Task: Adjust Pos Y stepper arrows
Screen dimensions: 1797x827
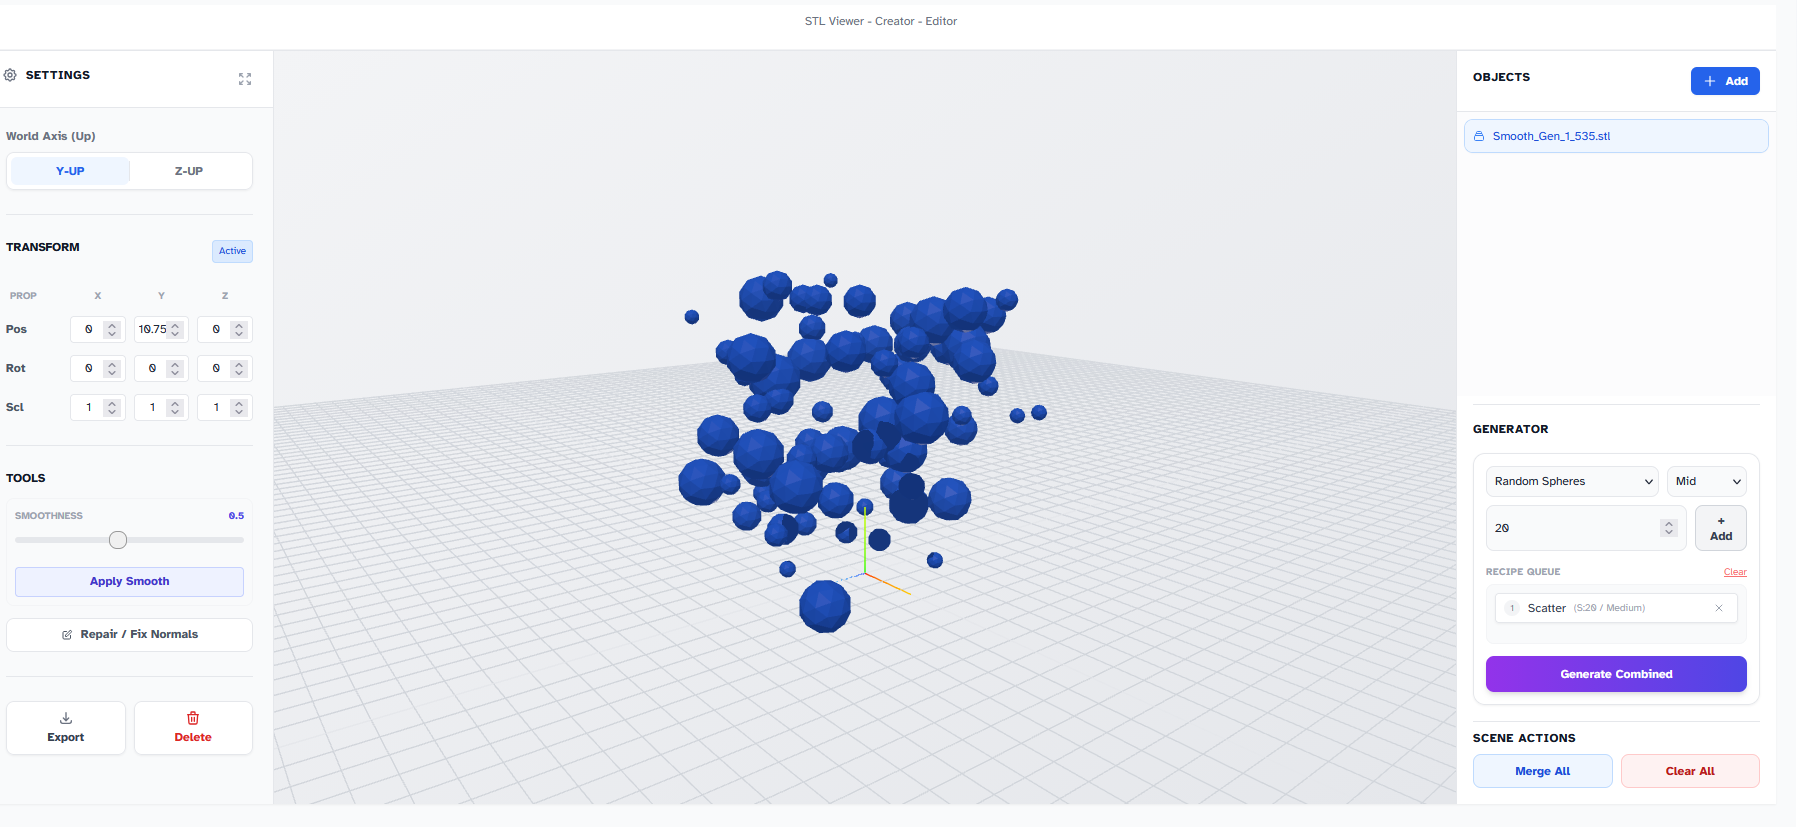Action: click(x=175, y=329)
